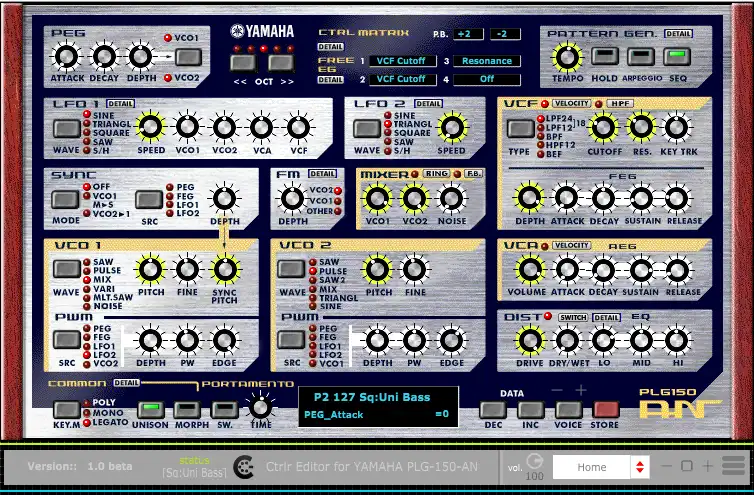Cycle the VCF Type selector button
Image resolution: width=754 pixels, height=495 pixels.
tap(521, 128)
